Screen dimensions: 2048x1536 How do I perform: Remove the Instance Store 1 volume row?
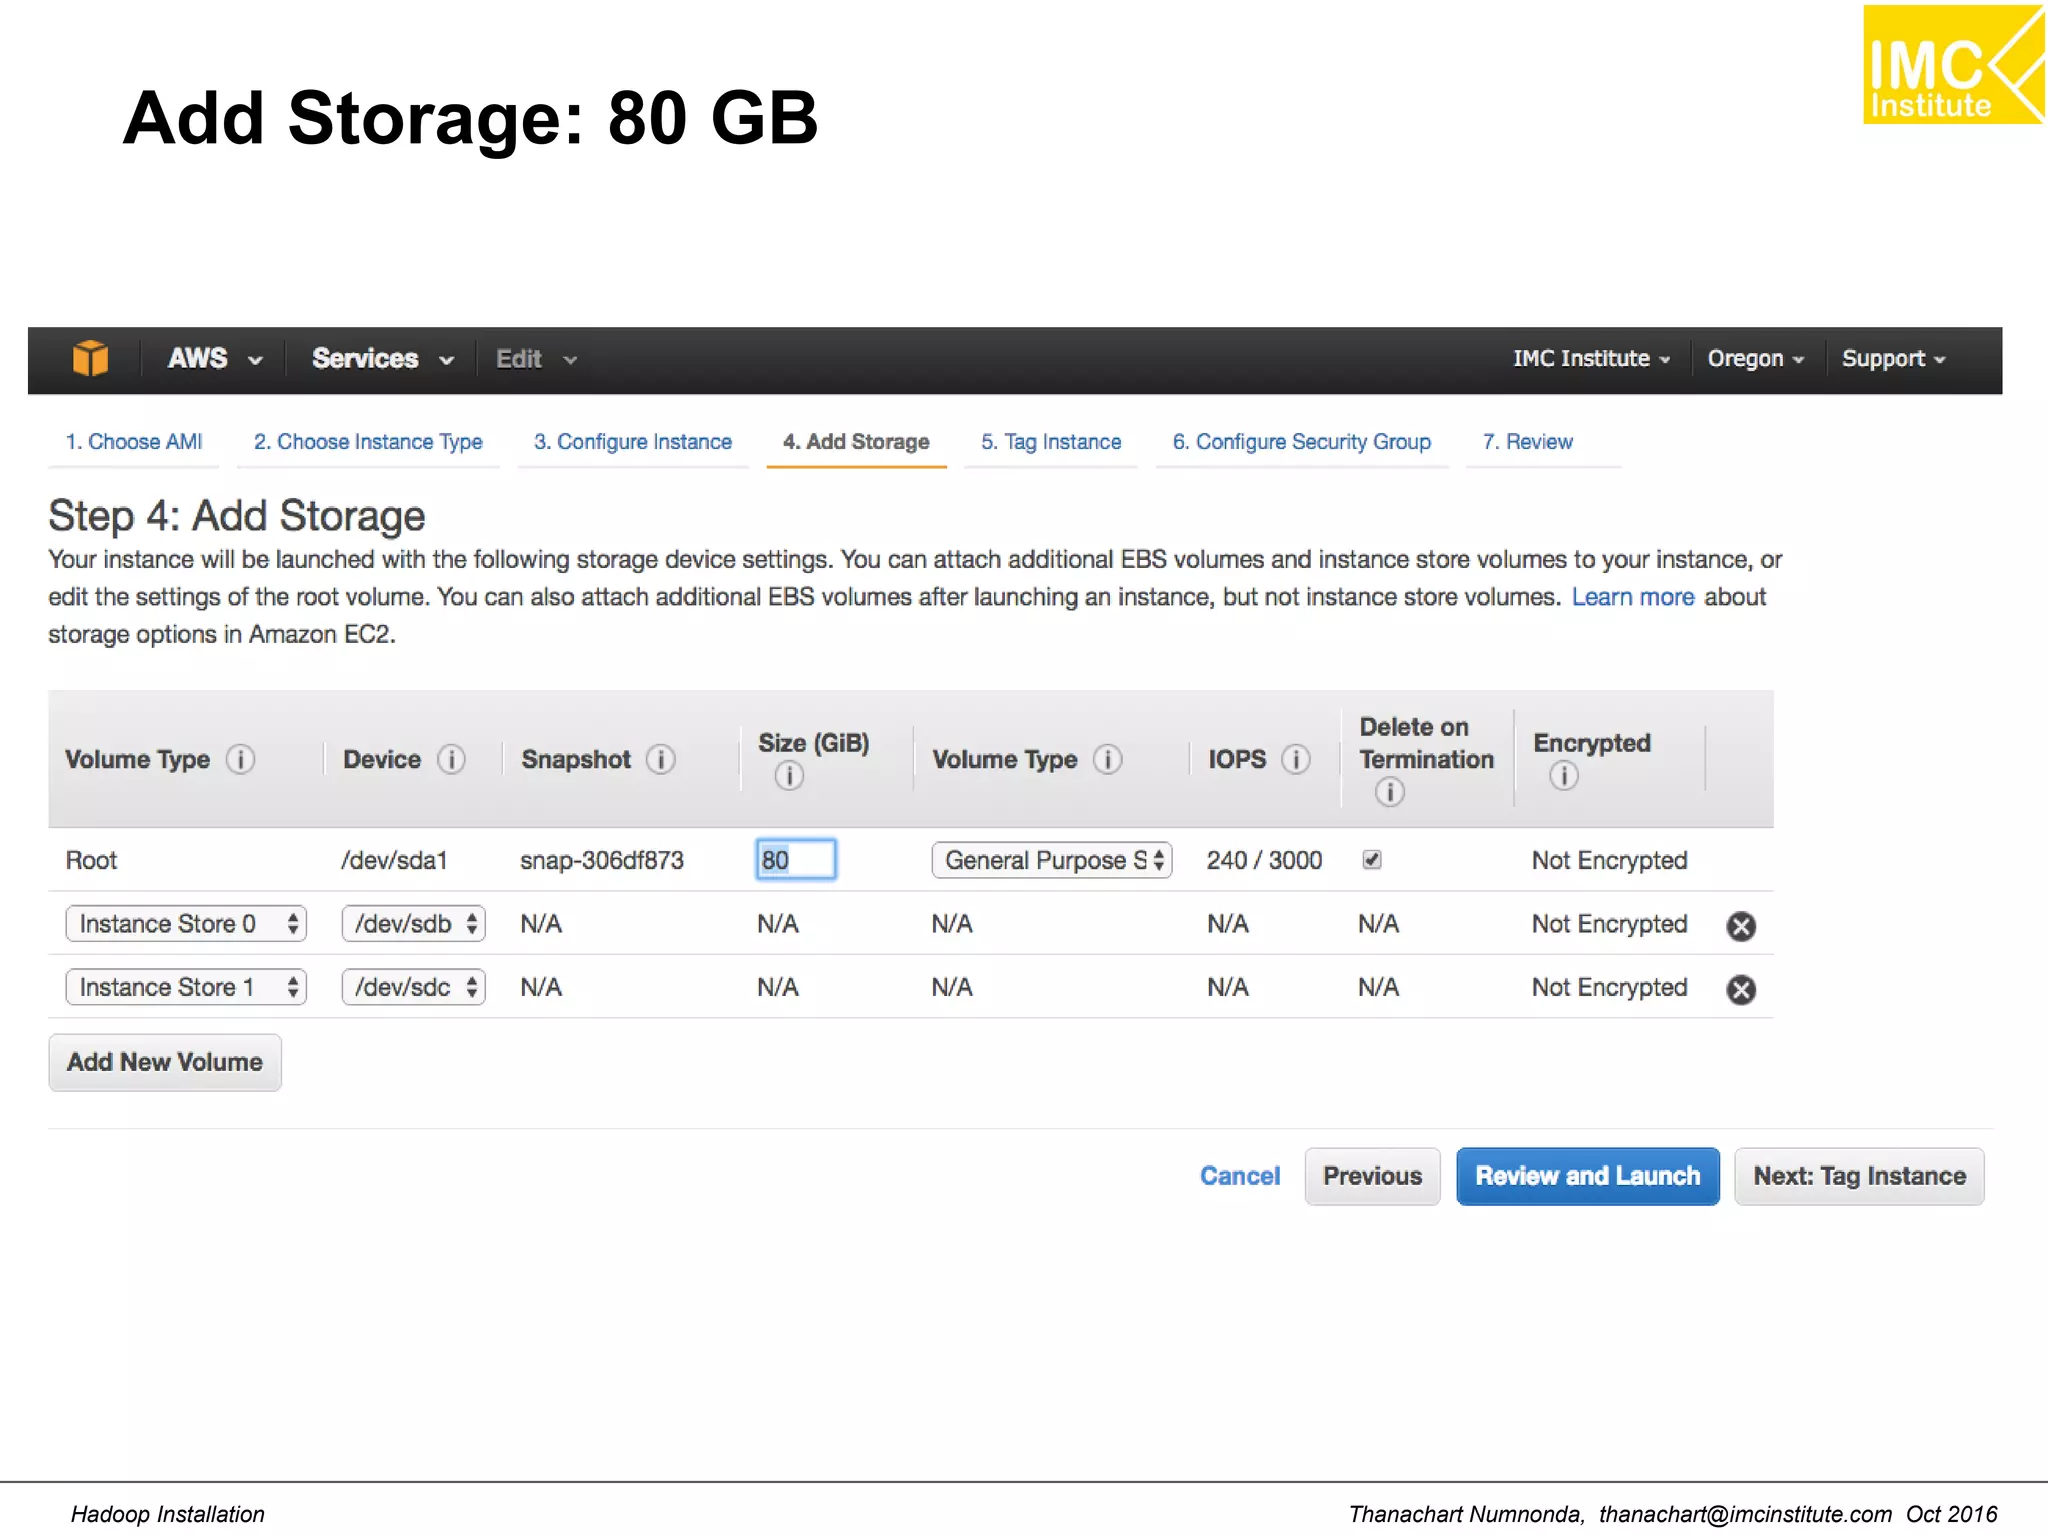[1741, 989]
